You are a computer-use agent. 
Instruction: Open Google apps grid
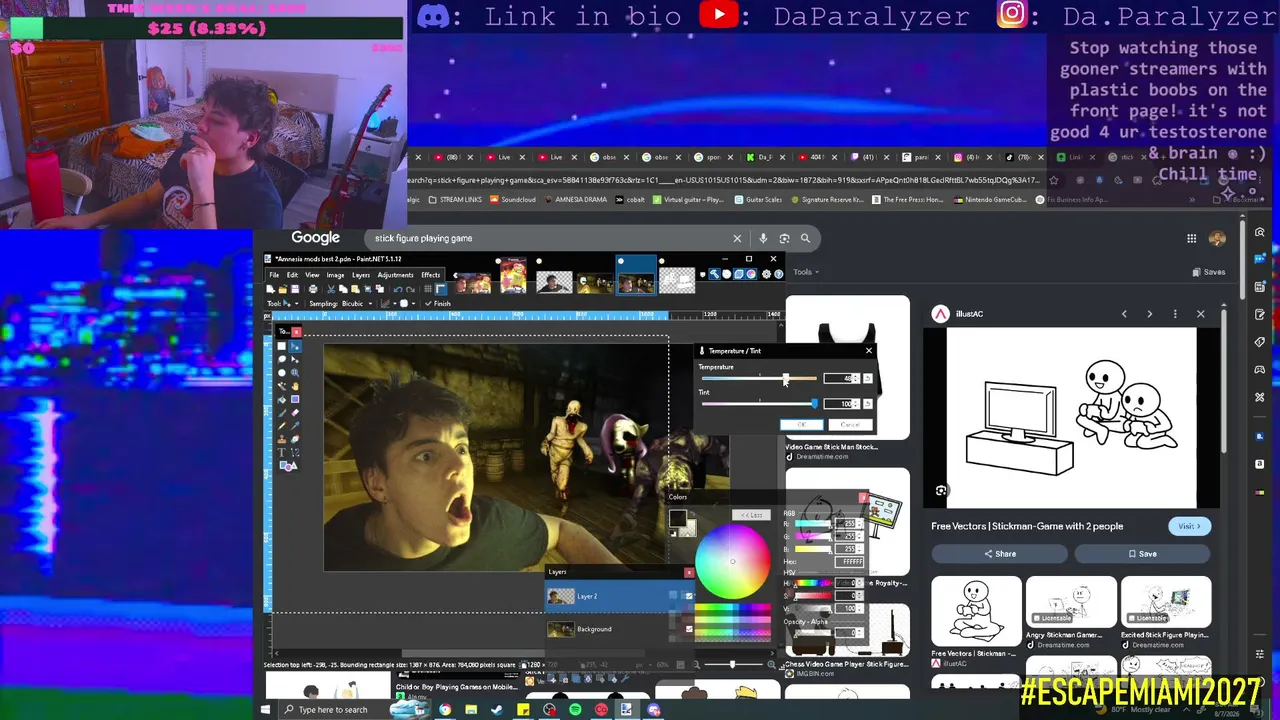[x=1191, y=238]
